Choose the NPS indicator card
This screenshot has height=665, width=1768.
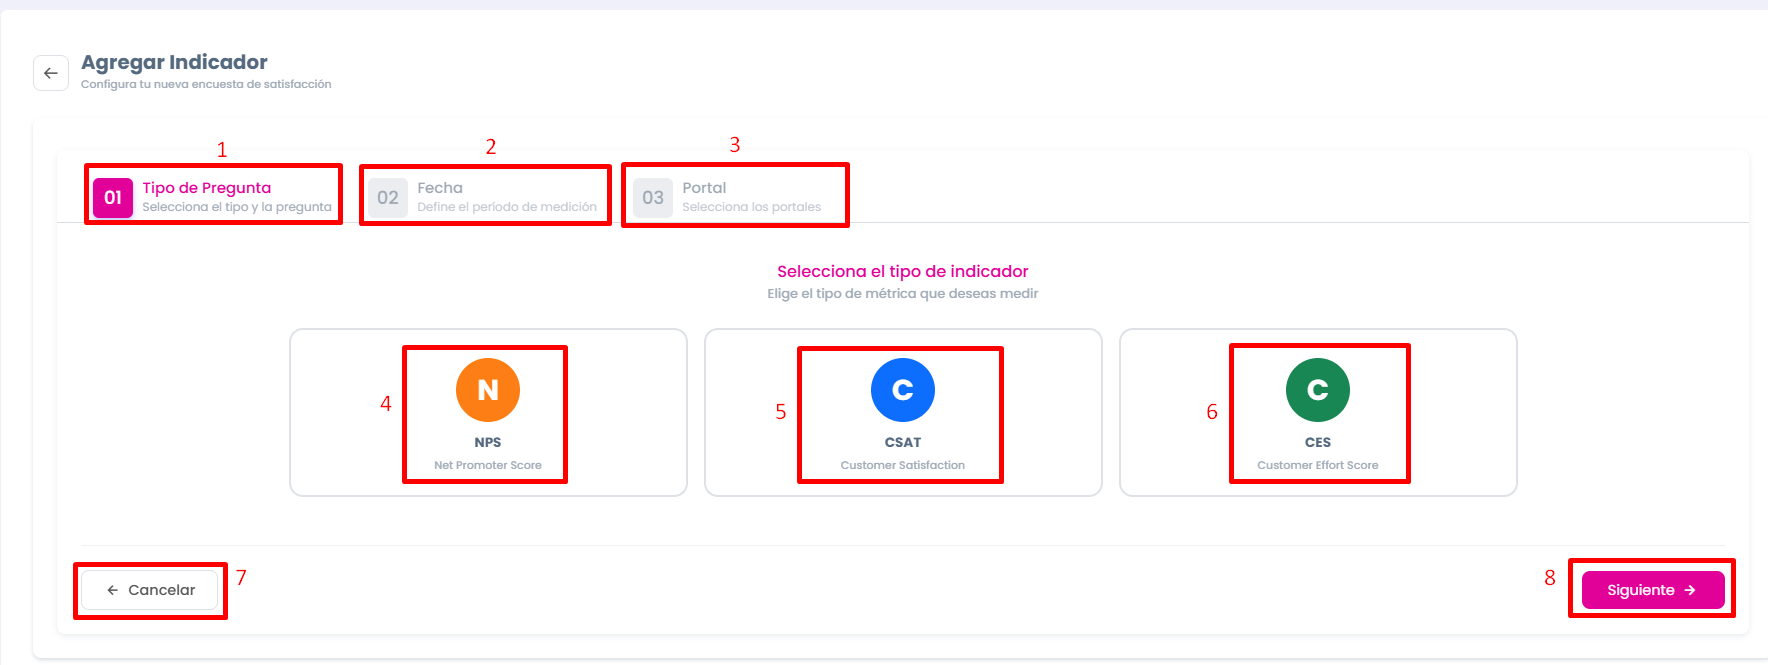click(x=488, y=412)
